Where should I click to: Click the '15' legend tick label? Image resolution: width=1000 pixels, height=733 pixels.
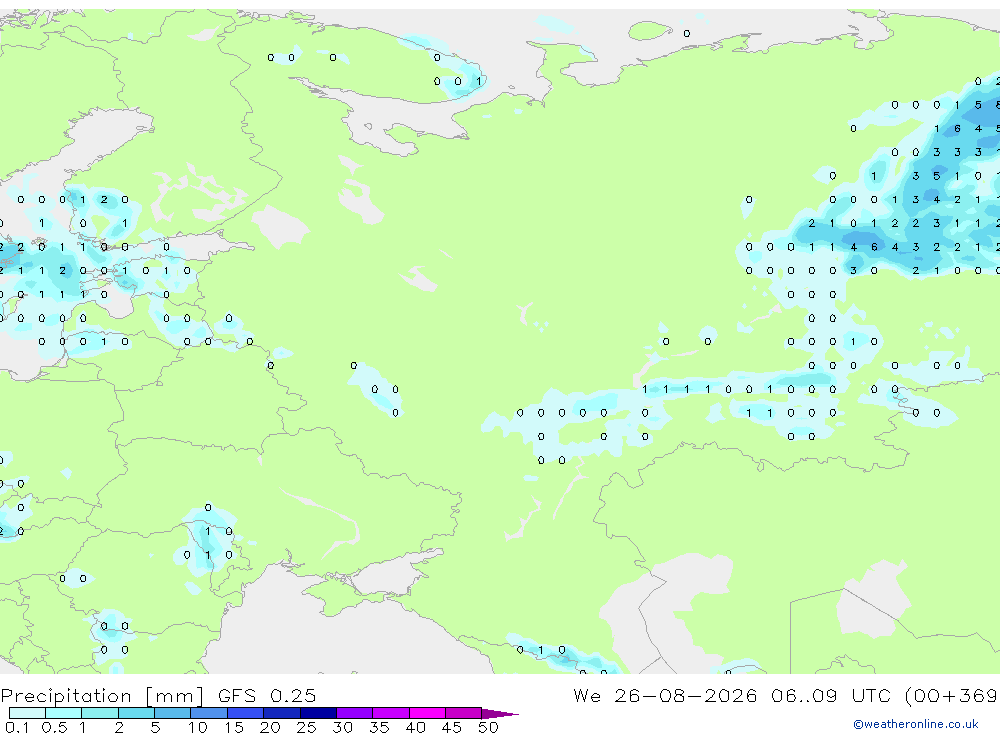(233, 727)
